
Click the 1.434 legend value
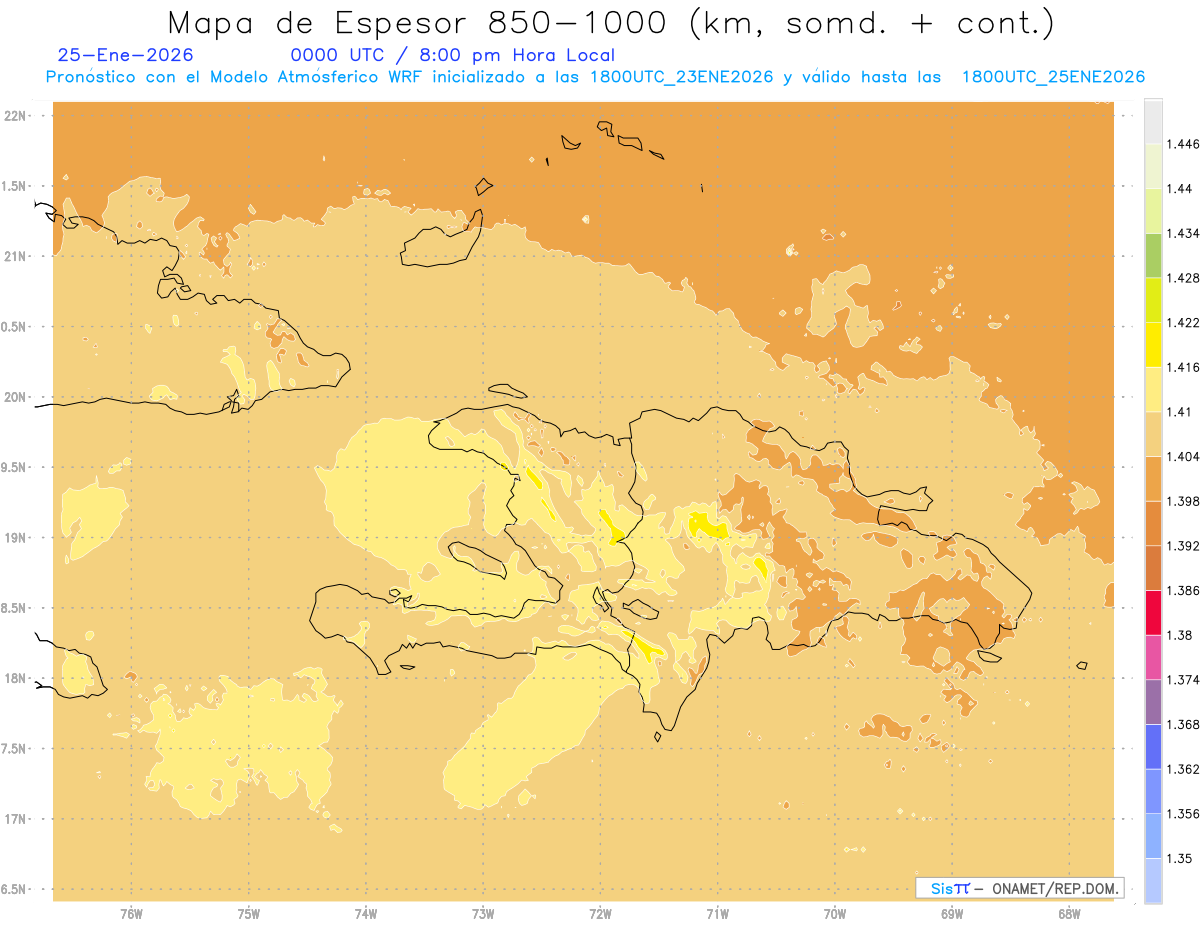[x=1181, y=233]
